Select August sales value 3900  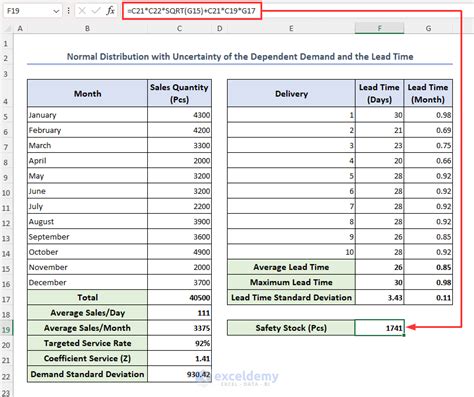[179, 222]
